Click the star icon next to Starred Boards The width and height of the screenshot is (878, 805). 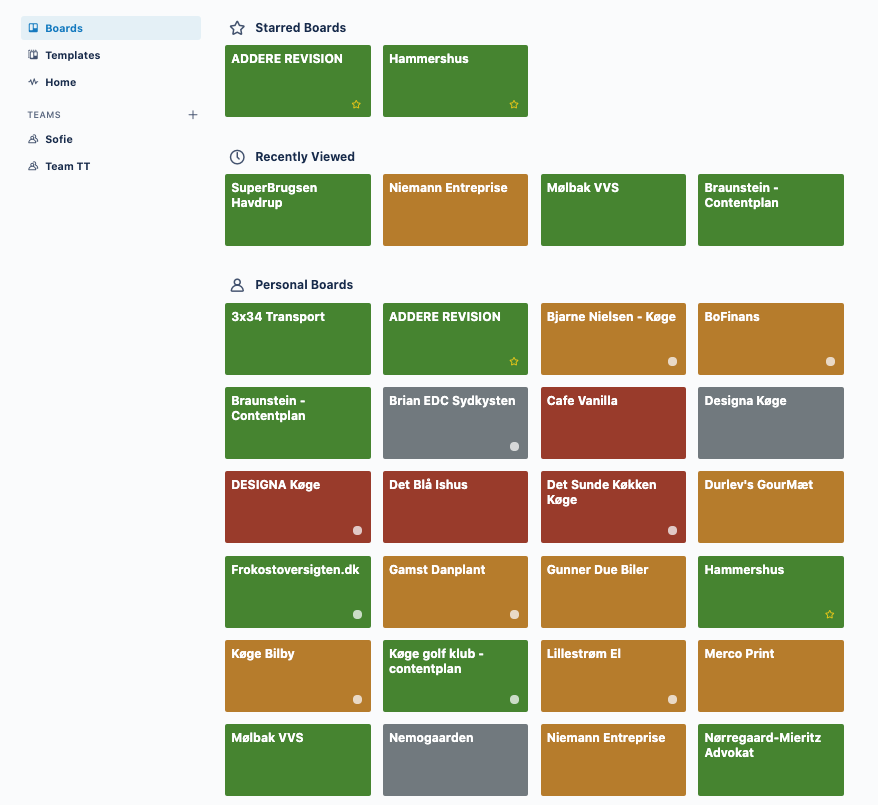pos(237,28)
